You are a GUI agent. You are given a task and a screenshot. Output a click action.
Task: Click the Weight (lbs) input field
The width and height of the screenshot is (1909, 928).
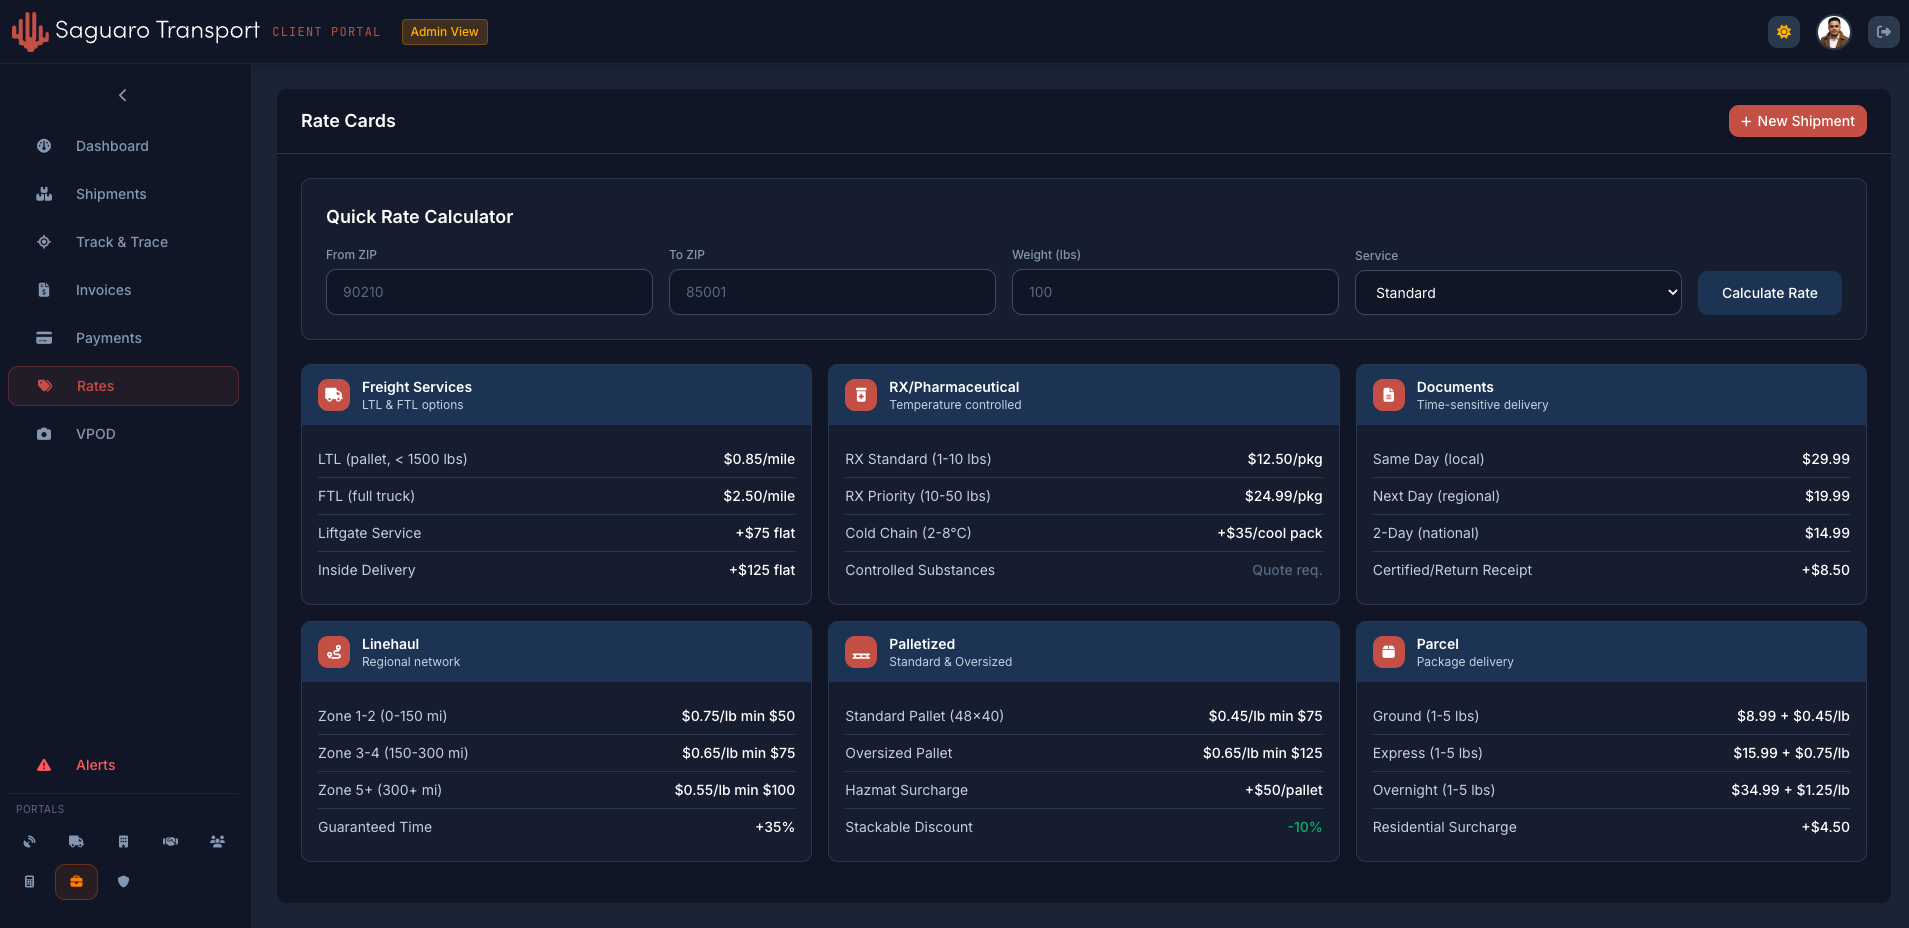1174,292
